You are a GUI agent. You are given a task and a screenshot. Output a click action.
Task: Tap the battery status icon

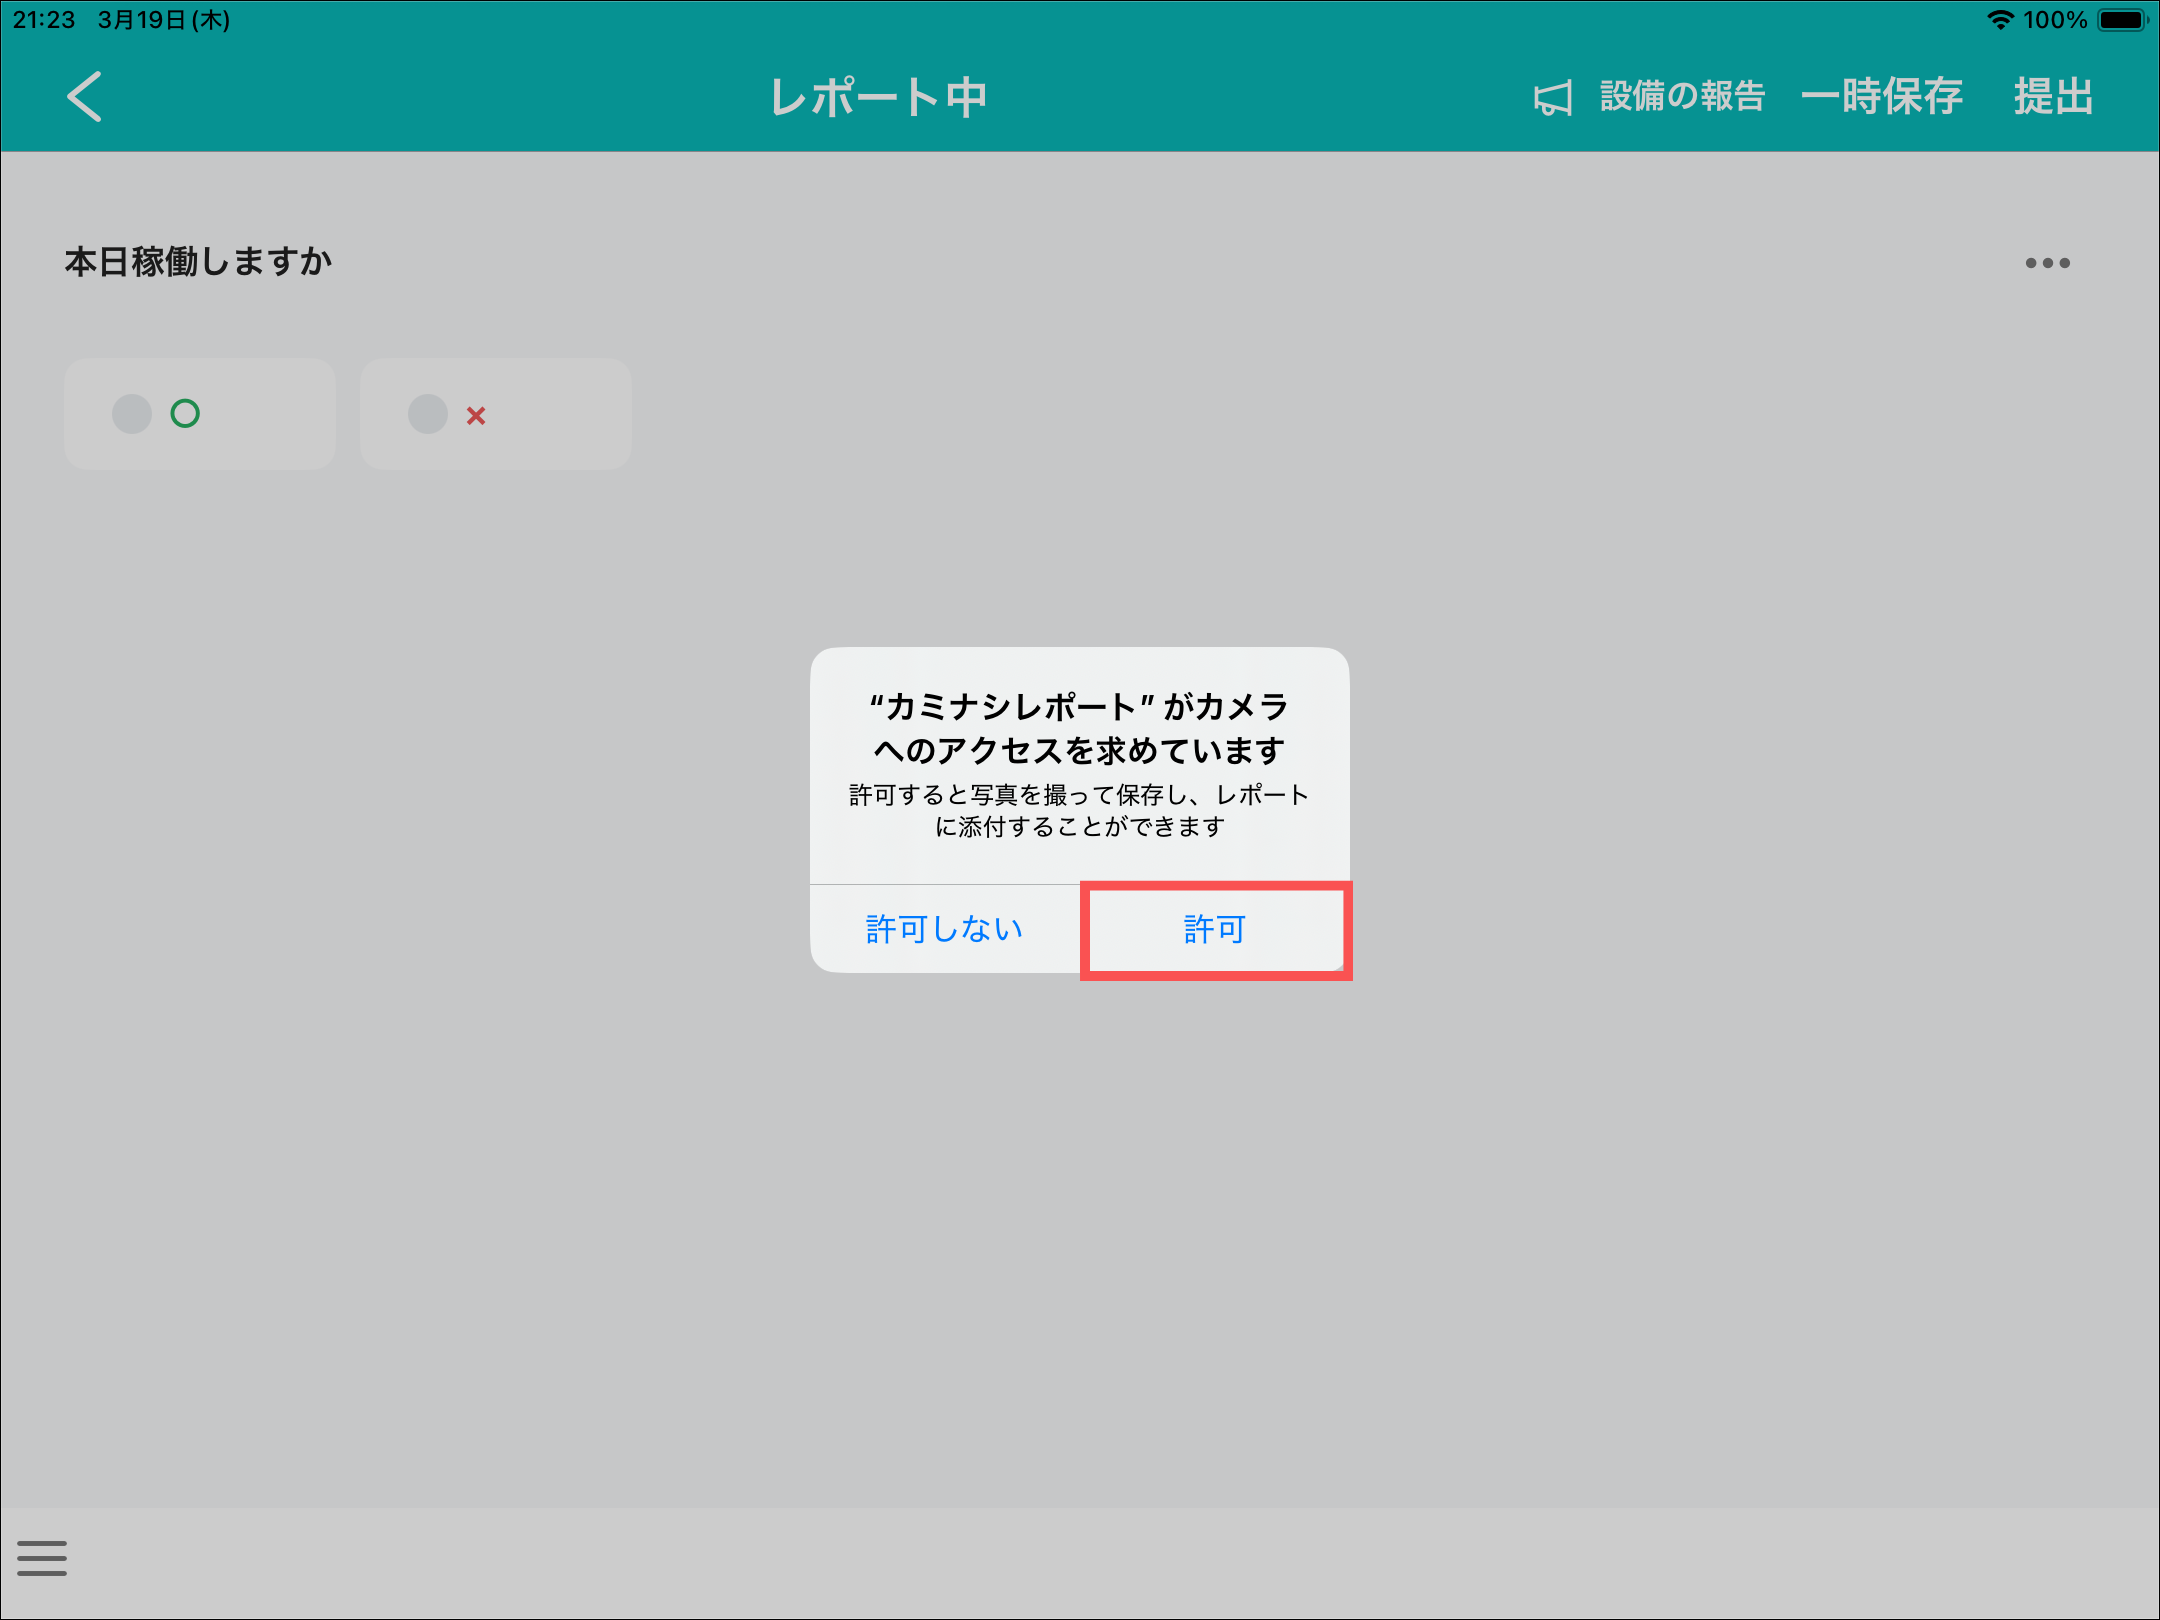(x=2121, y=20)
